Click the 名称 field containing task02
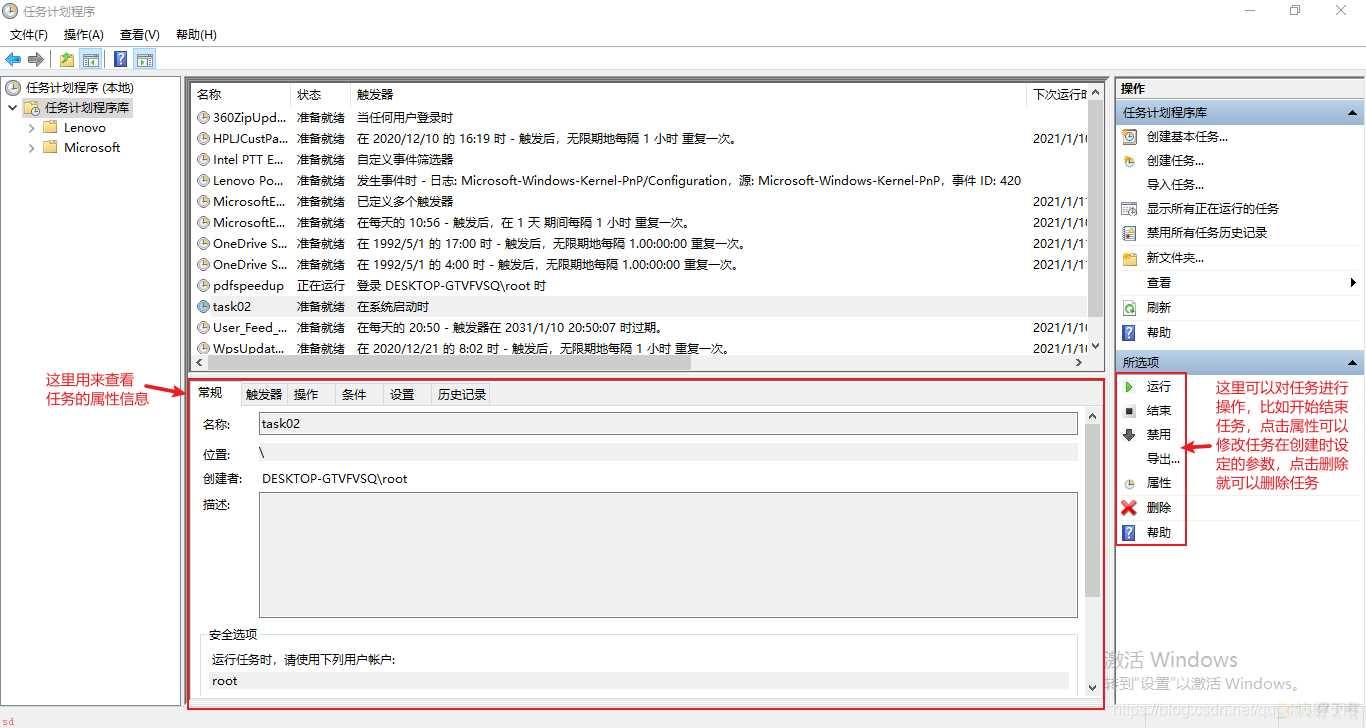Screen dimensions: 1366x728 click(x=668, y=424)
